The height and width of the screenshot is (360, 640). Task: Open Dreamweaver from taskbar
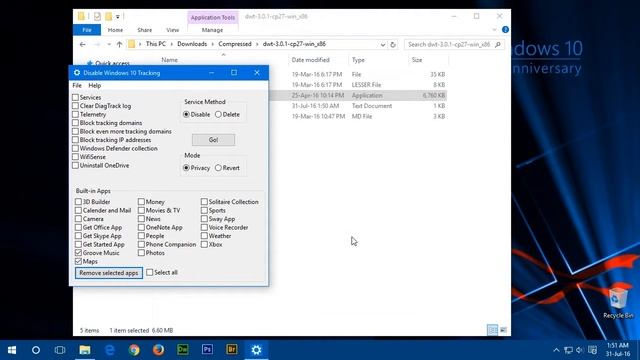(183, 350)
